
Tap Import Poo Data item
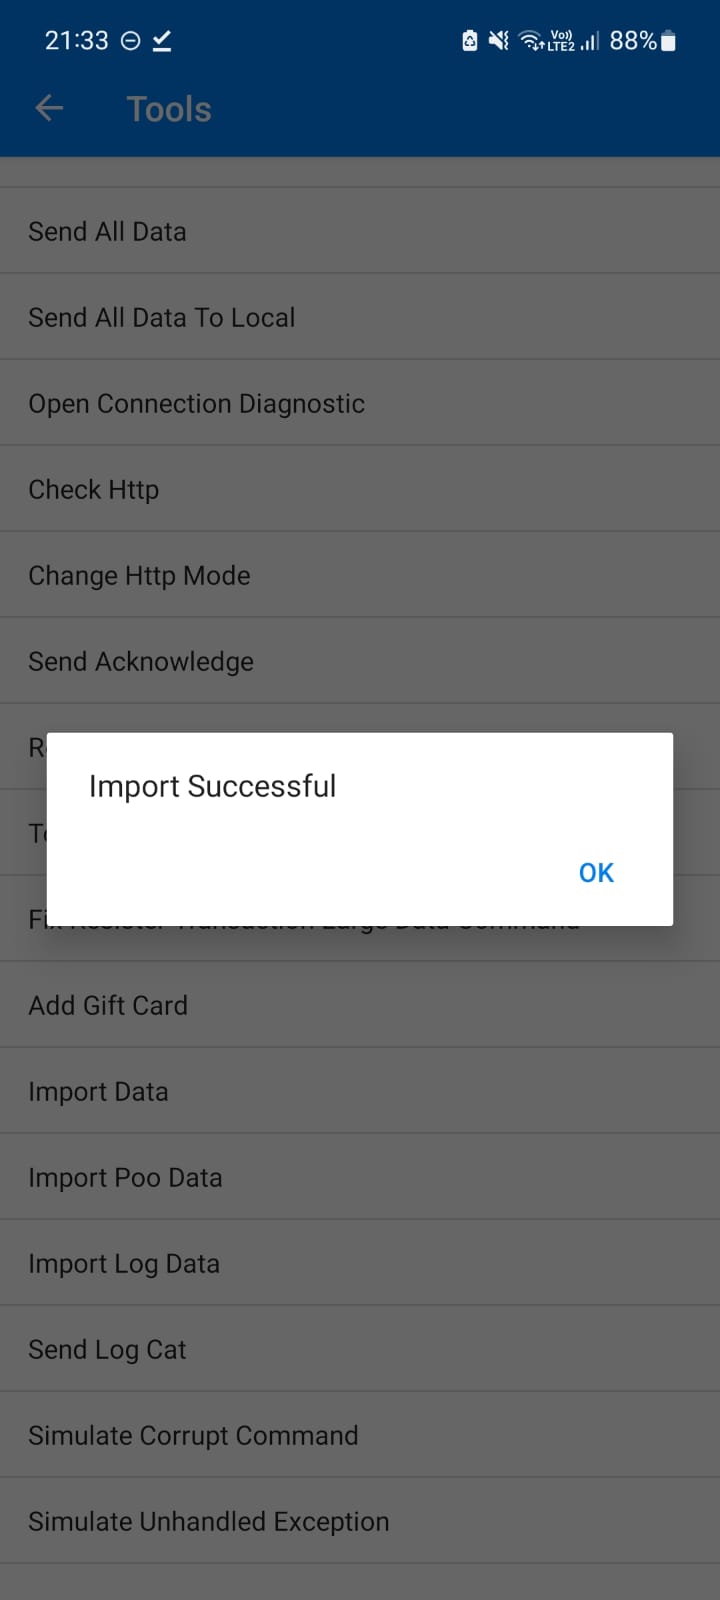pos(360,1177)
